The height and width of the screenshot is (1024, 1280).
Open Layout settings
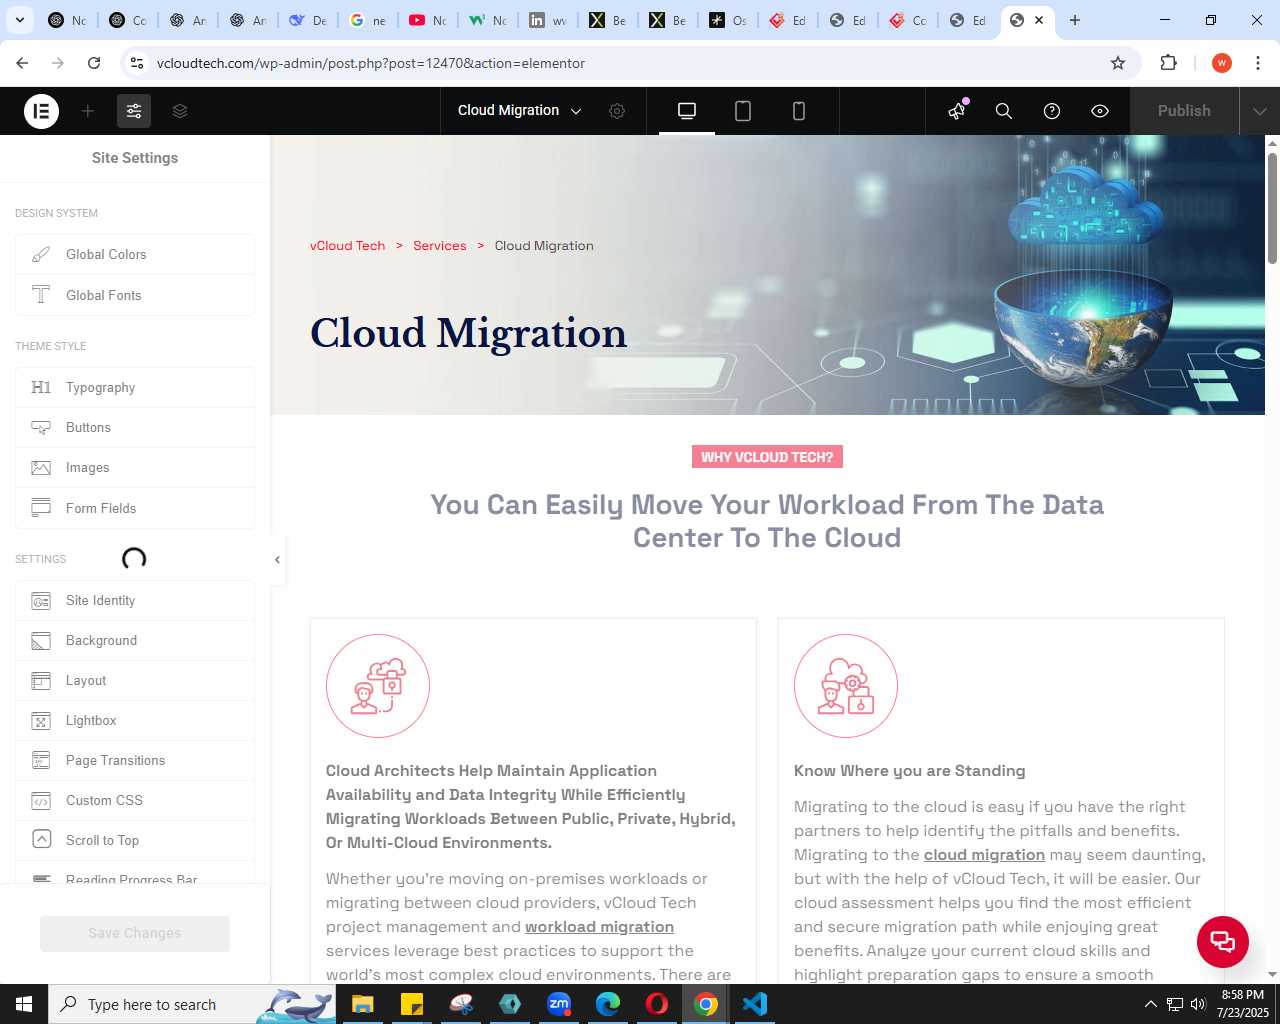click(x=135, y=680)
